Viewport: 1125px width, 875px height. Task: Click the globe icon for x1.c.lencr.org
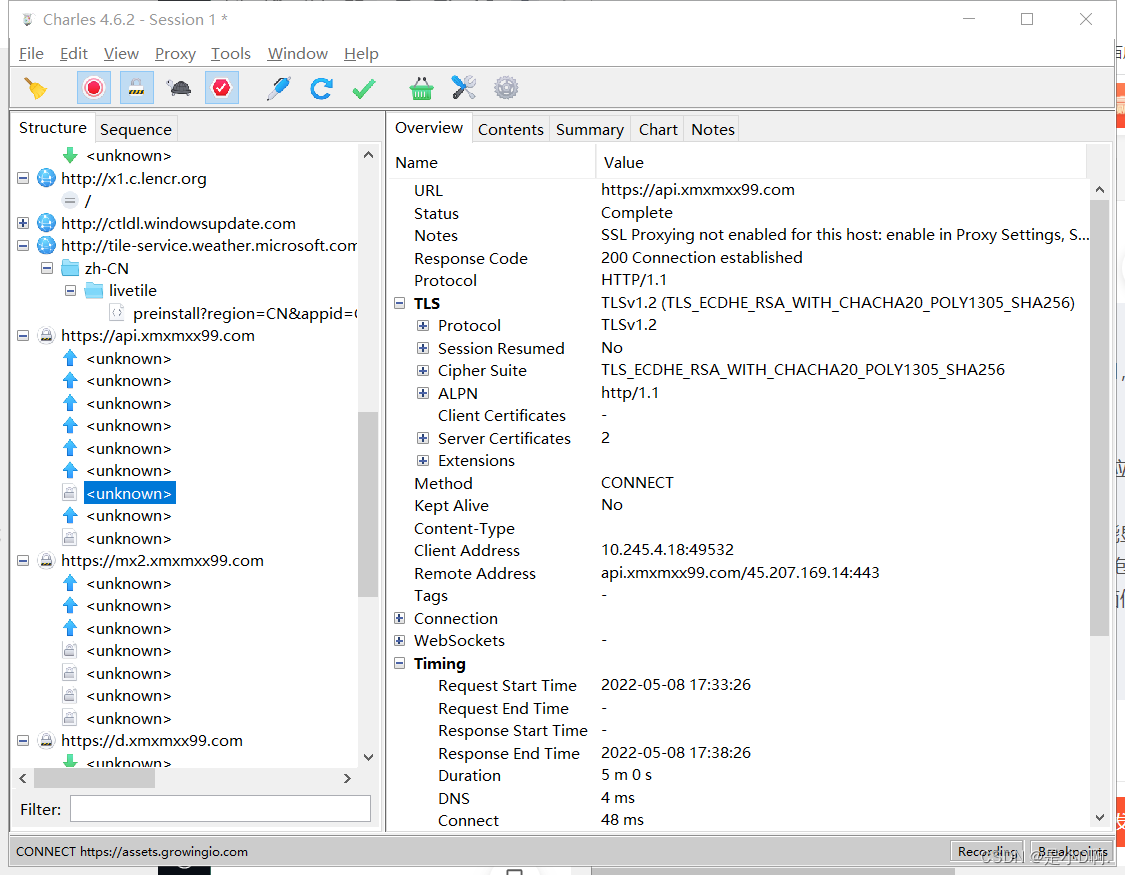46,178
